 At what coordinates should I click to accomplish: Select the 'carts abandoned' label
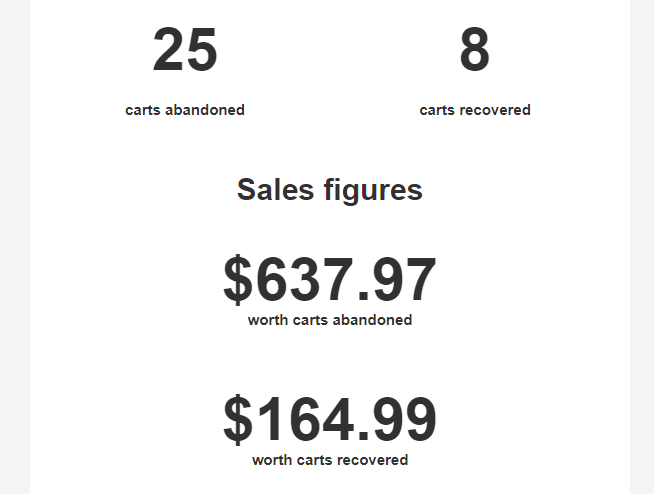(x=185, y=110)
